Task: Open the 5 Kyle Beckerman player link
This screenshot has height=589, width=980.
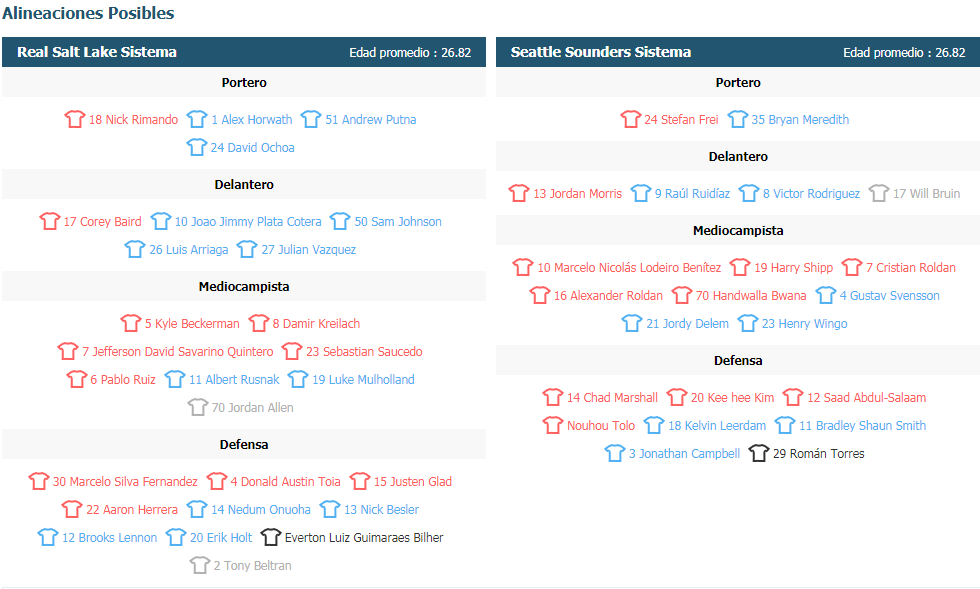Action: pos(192,323)
